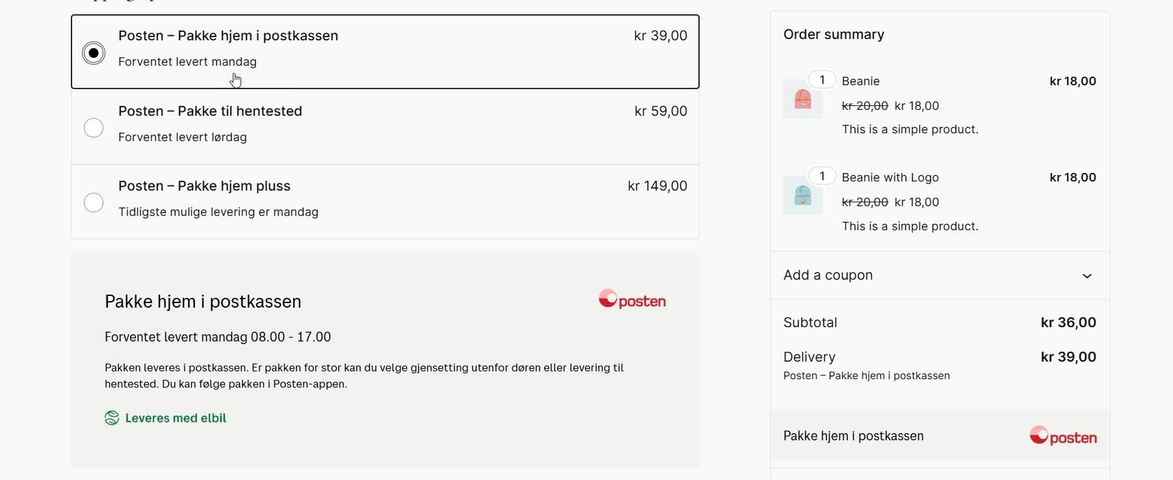Viewport: 1173px width, 480px height.
Task: Click the blue Beanie with Logo thumbnail
Action: point(803,195)
